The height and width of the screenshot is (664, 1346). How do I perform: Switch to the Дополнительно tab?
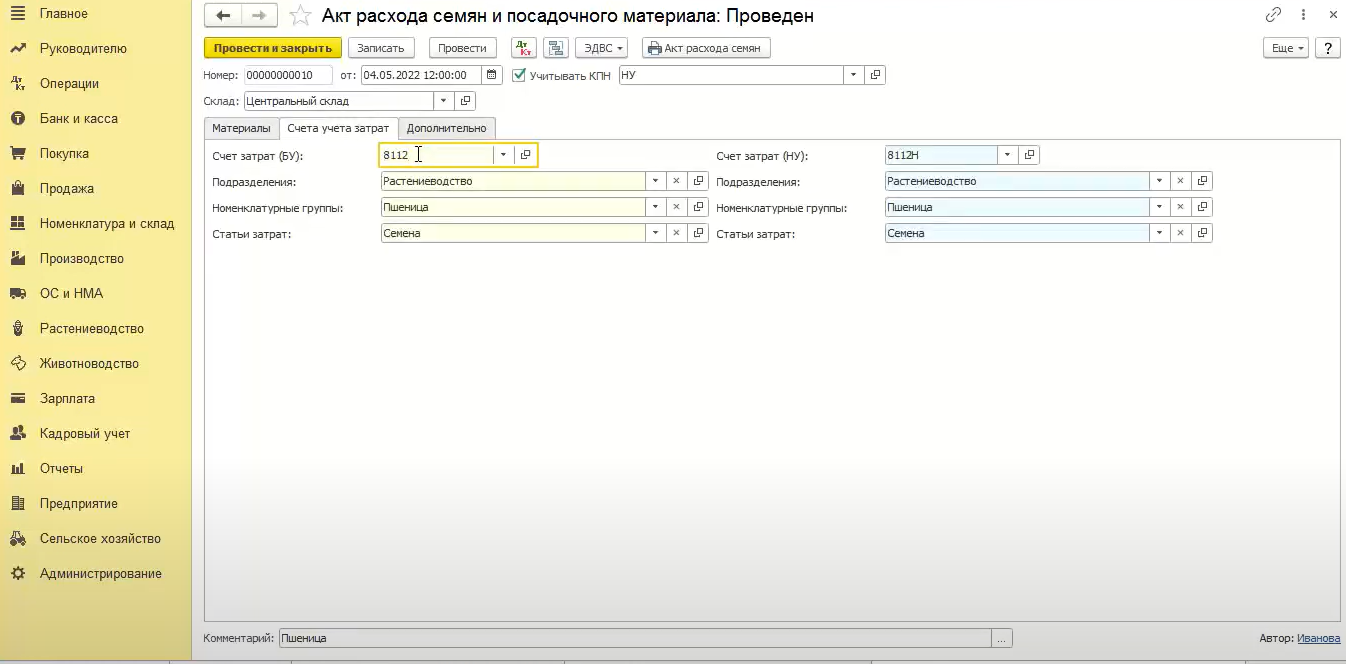(x=446, y=128)
